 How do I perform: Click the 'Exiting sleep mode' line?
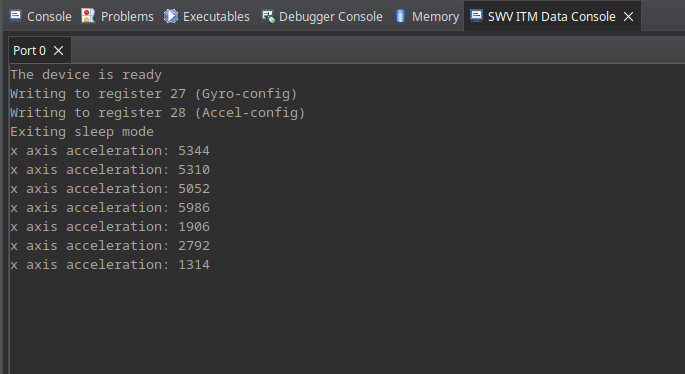click(x=82, y=132)
